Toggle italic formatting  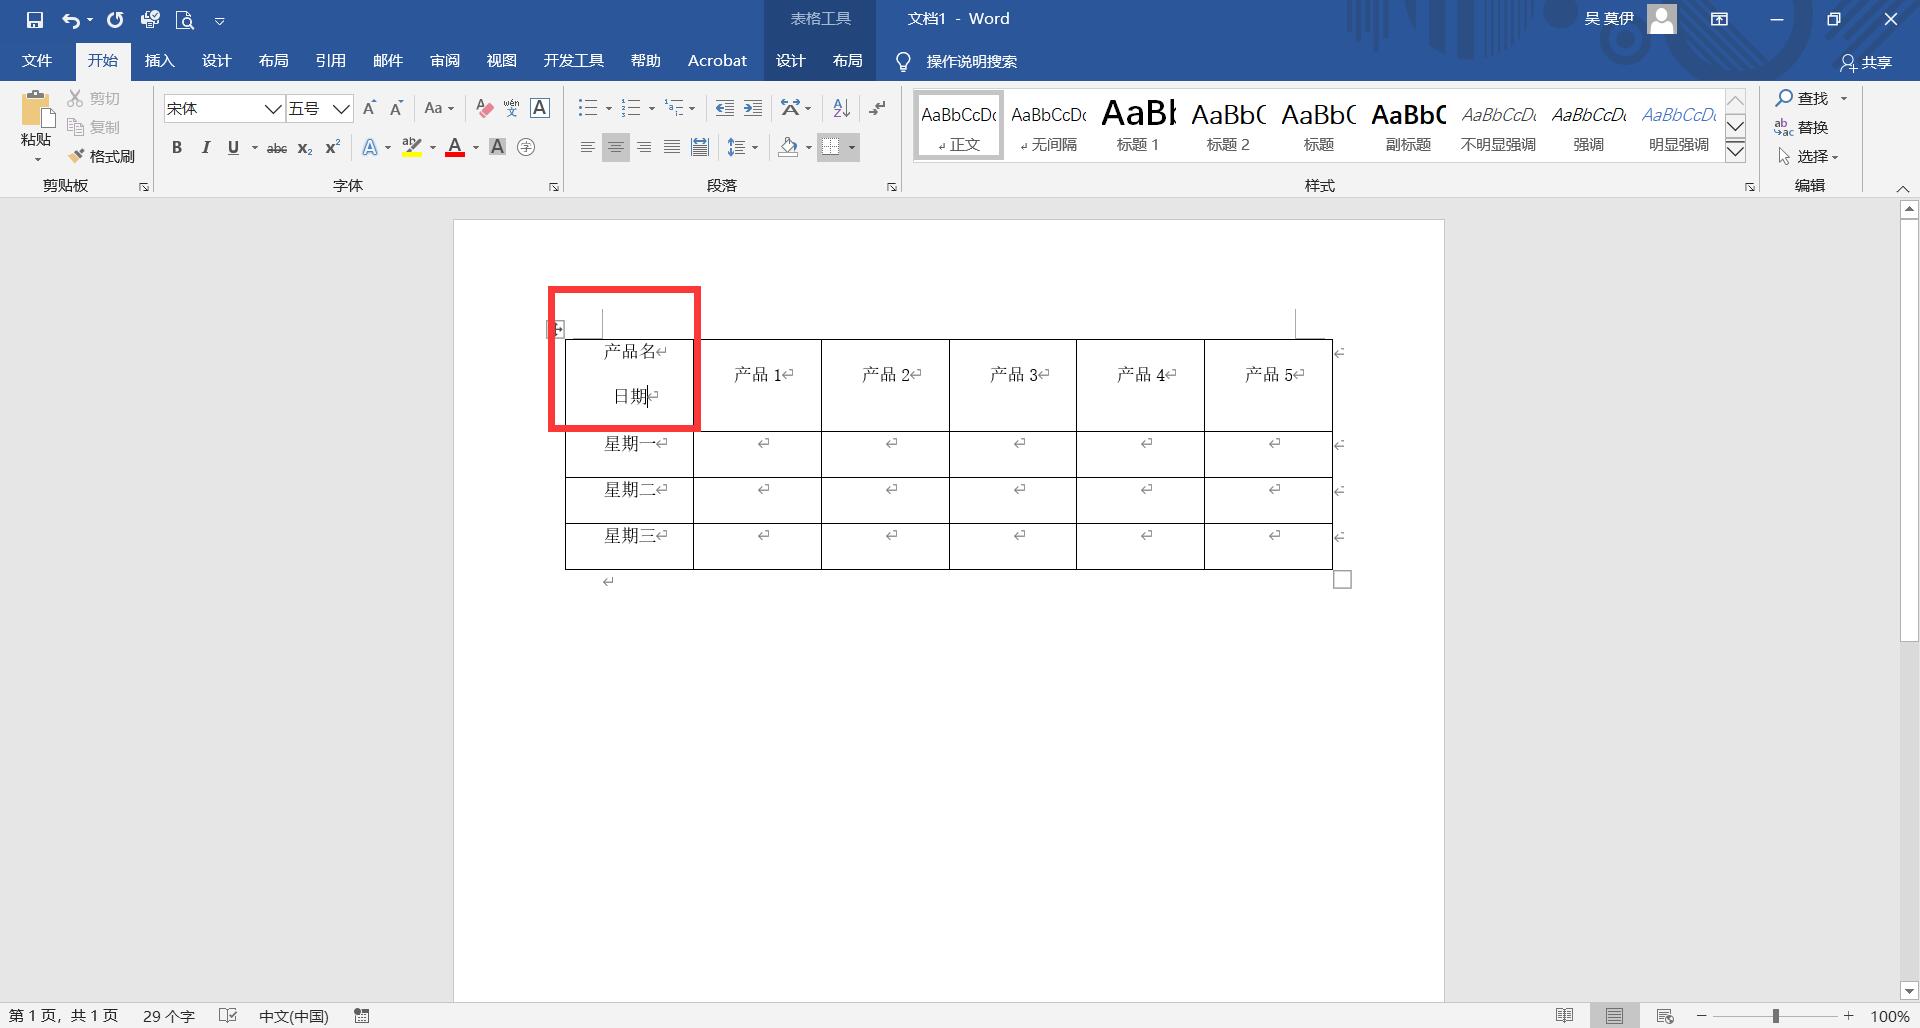(206, 148)
